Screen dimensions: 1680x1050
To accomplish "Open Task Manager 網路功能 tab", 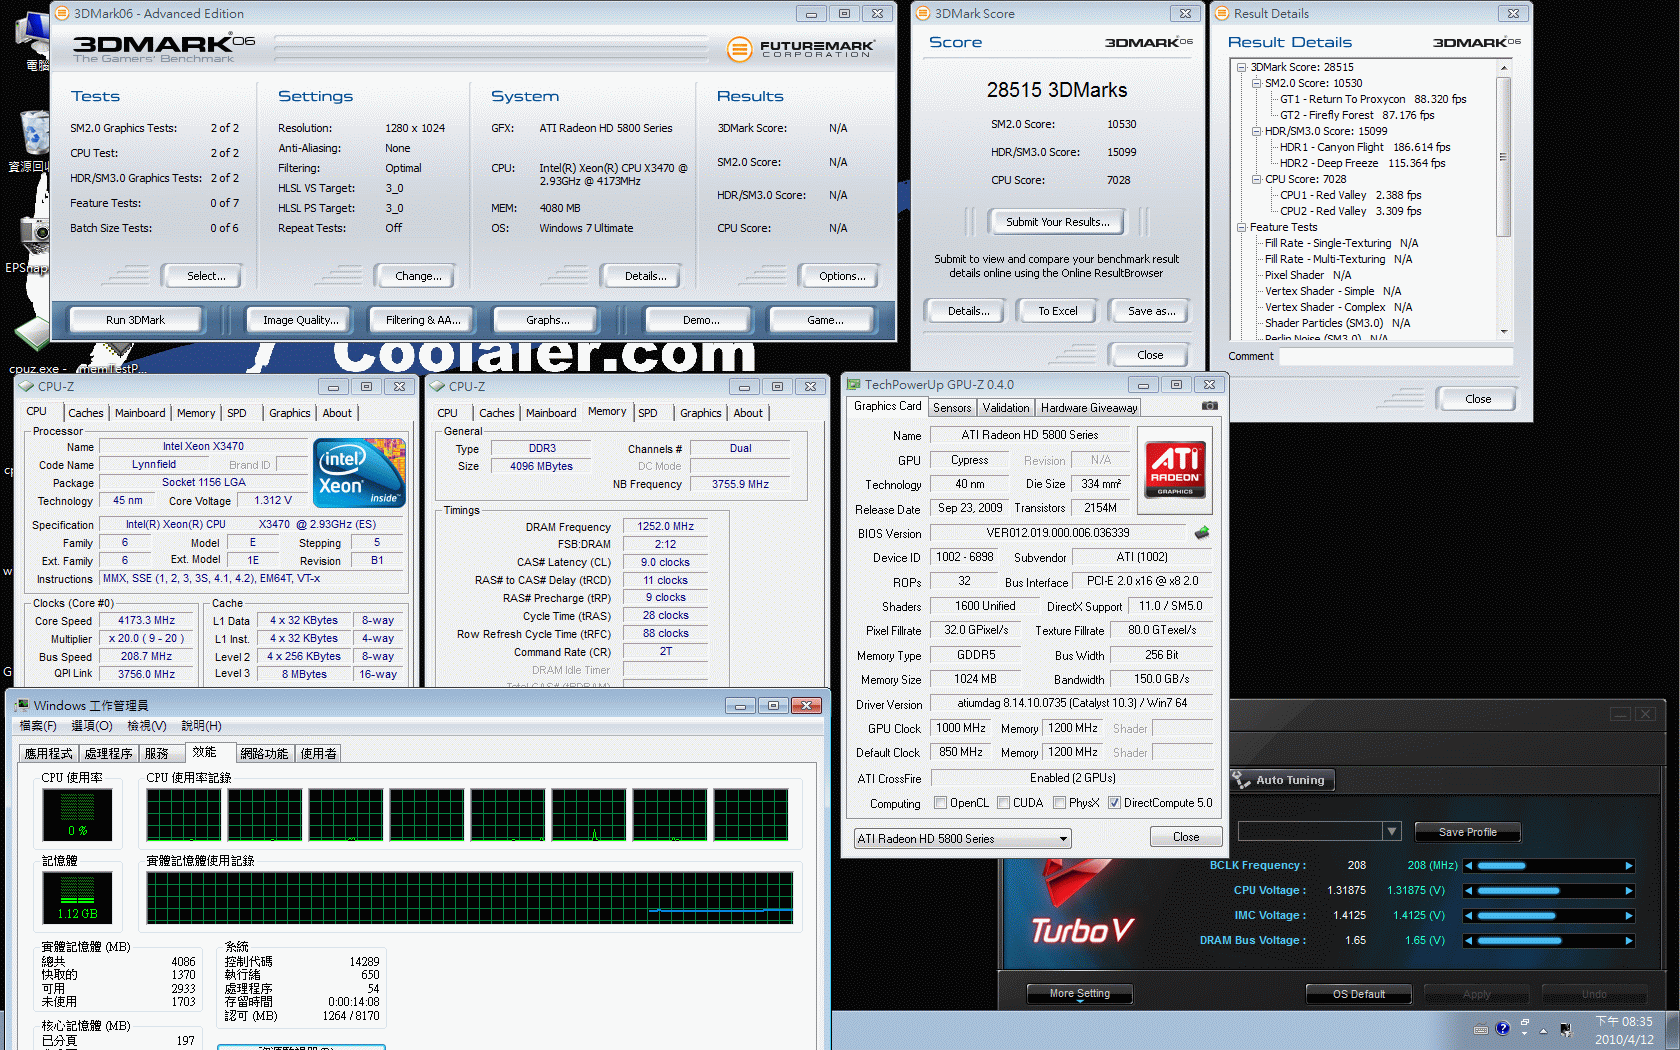I will coord(264,753).
